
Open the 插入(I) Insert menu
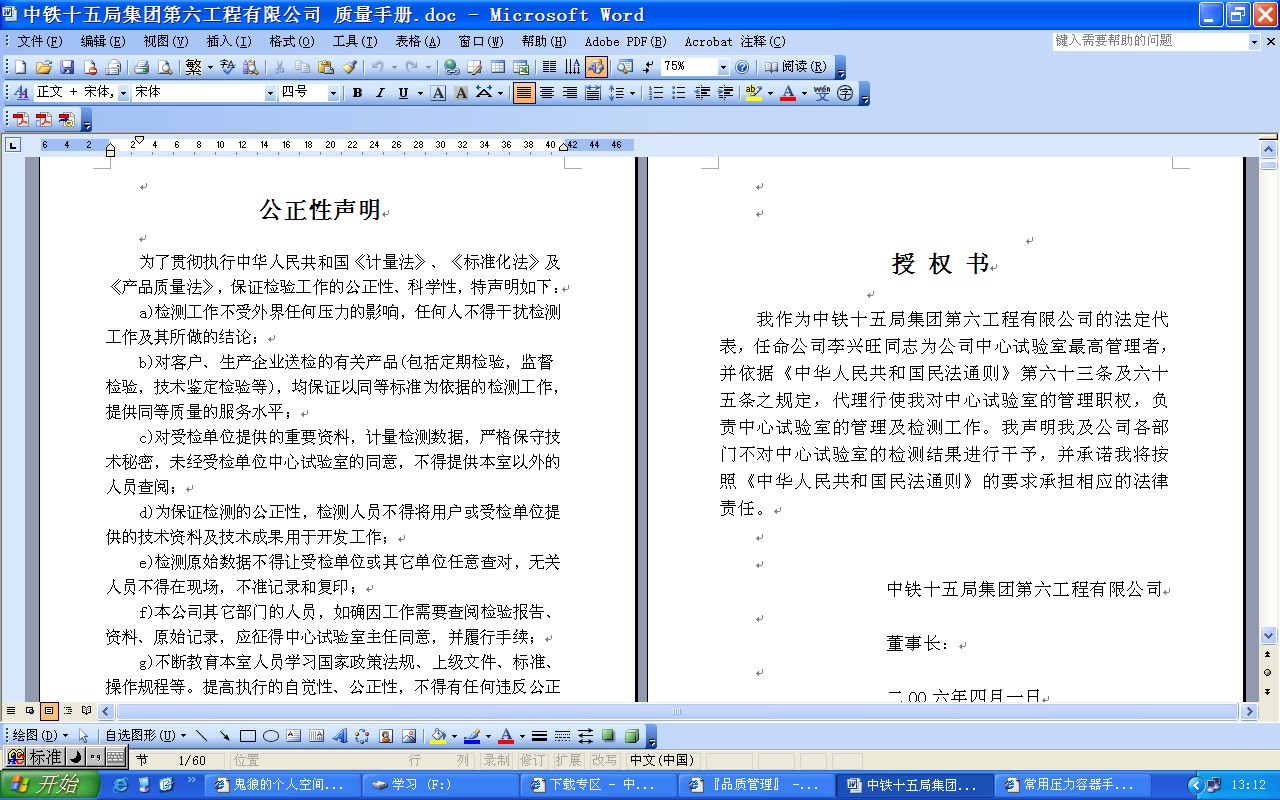(x=228, y=41)
